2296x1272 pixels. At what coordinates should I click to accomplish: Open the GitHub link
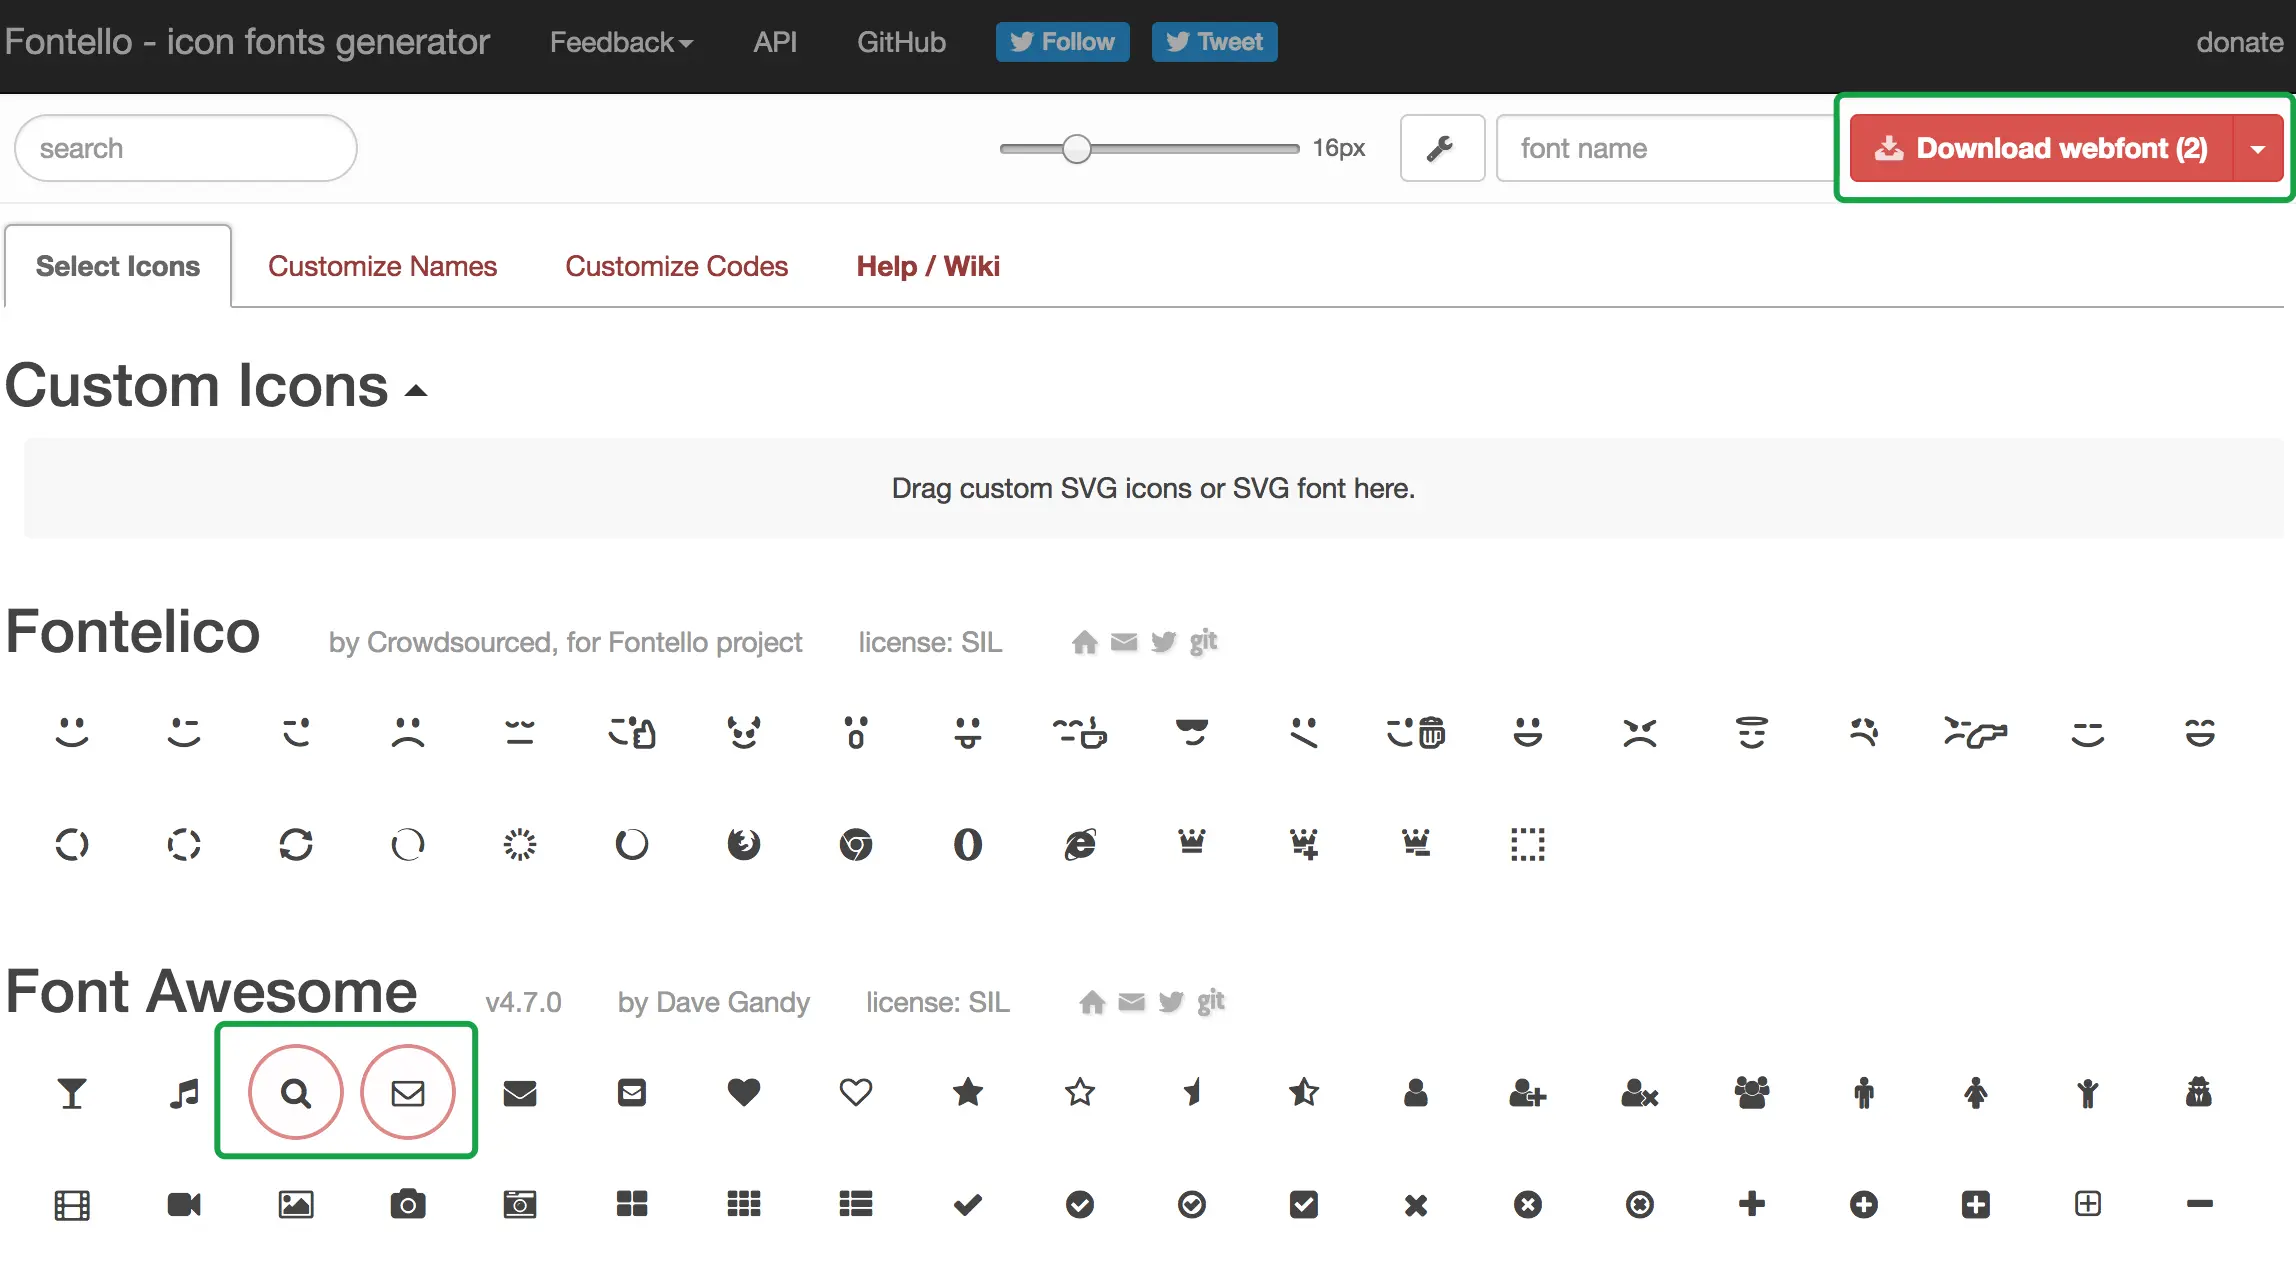901,42
